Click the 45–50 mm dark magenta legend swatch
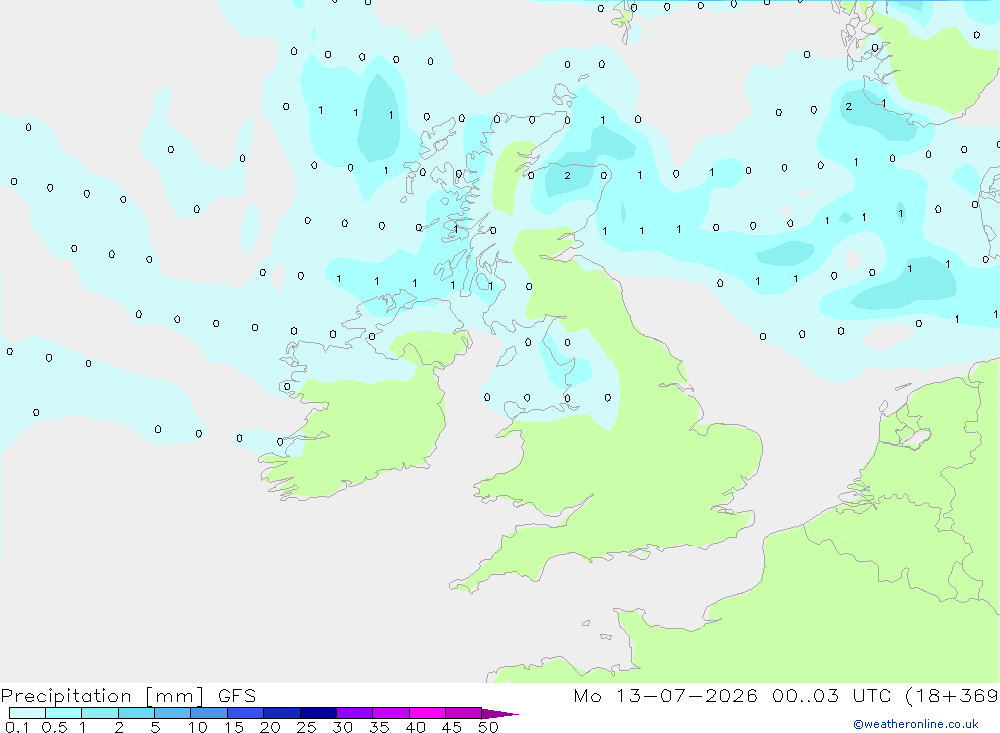 (464, 713)
